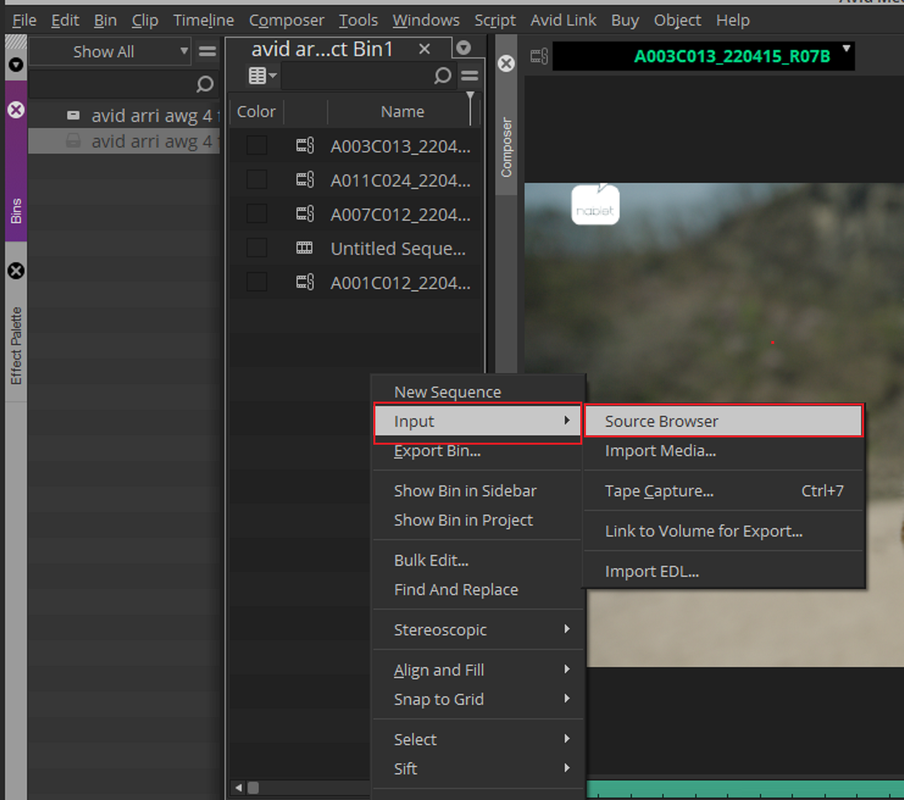The width and height of the screenshot is (904, 800).
Task: Toggle color box for A003C013 clip
Action: point(257,145)
